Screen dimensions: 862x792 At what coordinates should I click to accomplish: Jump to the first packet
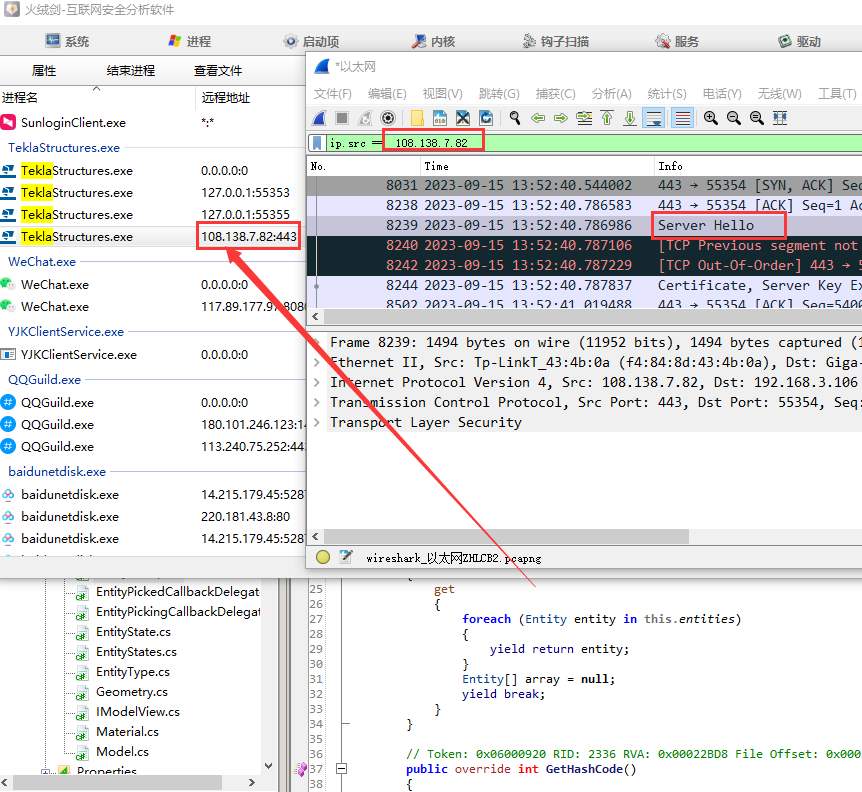[607, 118]
